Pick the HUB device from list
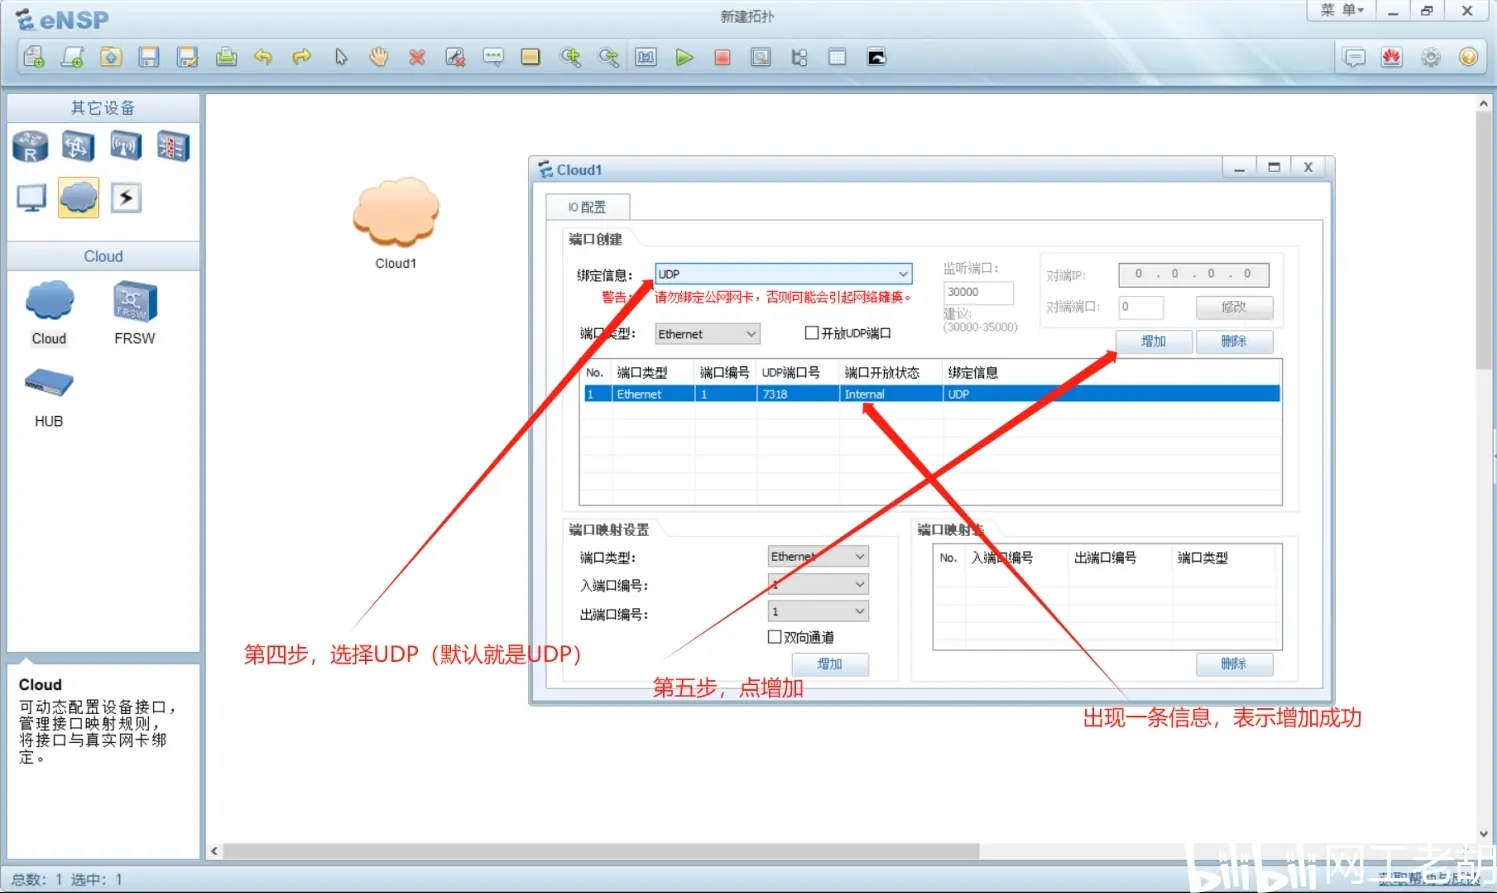 tap(49, 397)
